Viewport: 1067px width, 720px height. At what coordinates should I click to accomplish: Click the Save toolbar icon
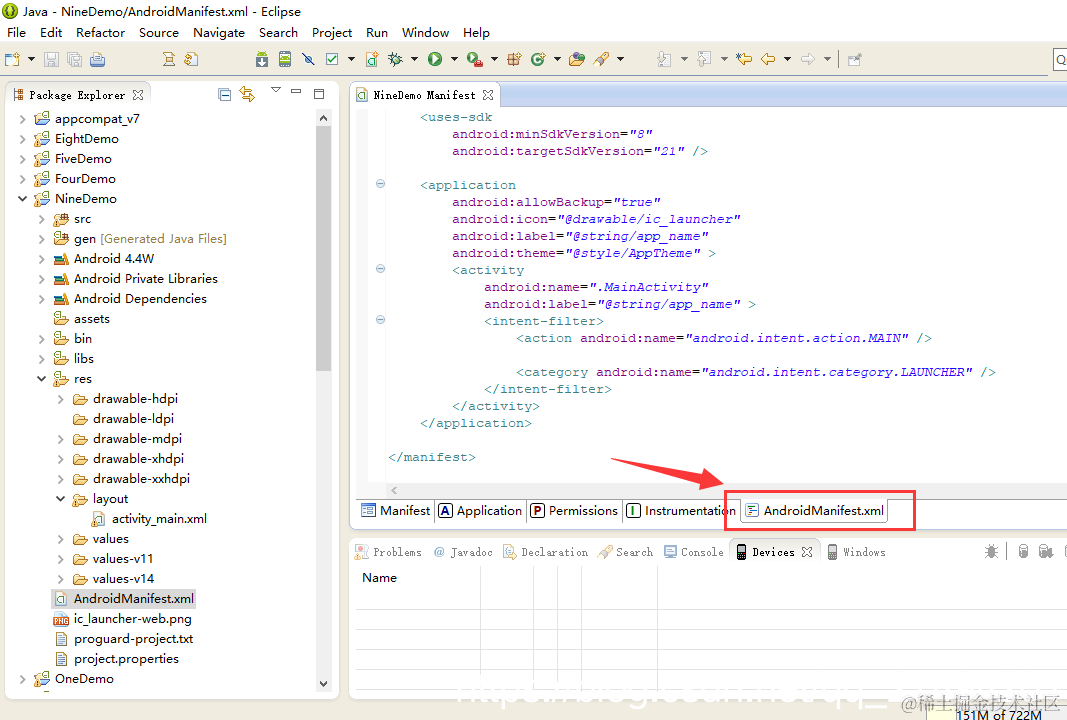click(x=51, y=59)
